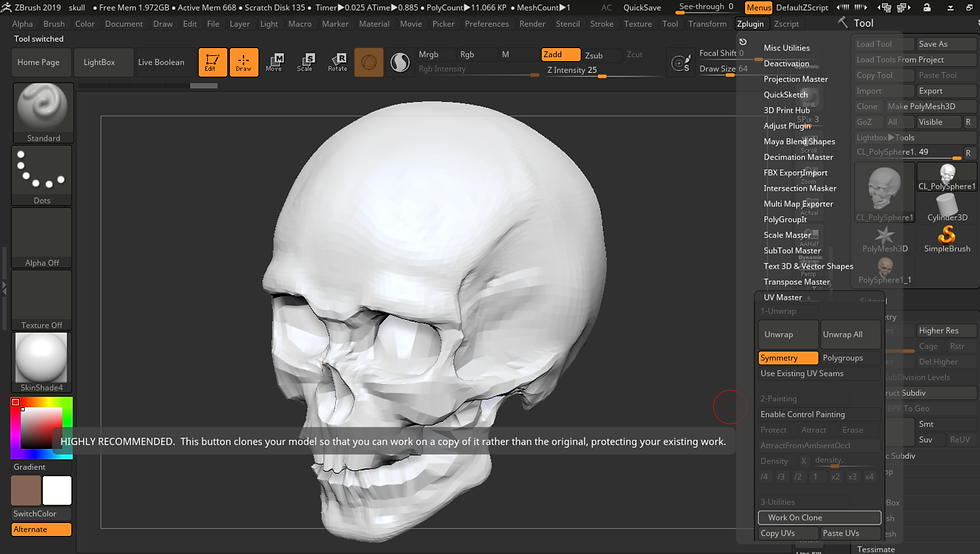This screenshot has height=554, width=980.
Task: Toggle Live Boolean
Action: [x=161, y=63]
